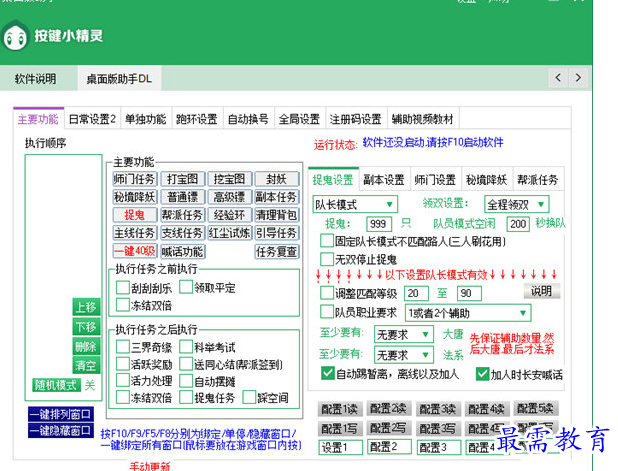This screenshot has width=618, height=471.
Task: Switch to the 桌面版助手DL tab
Action: (119, 79)
